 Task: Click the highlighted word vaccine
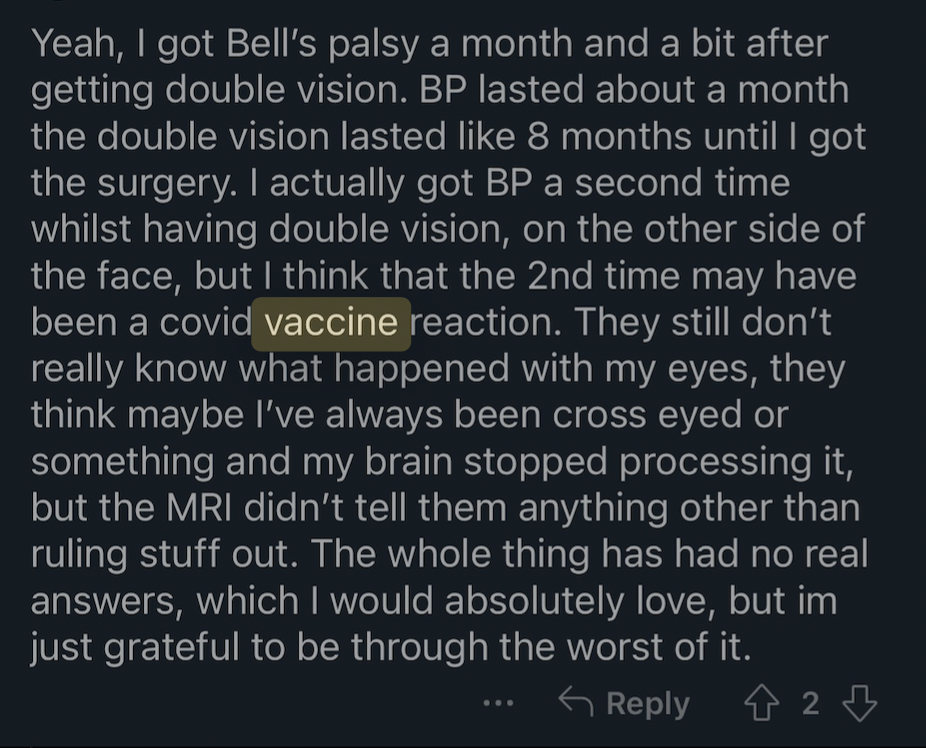pyautogui.click(x=331, y=324)
